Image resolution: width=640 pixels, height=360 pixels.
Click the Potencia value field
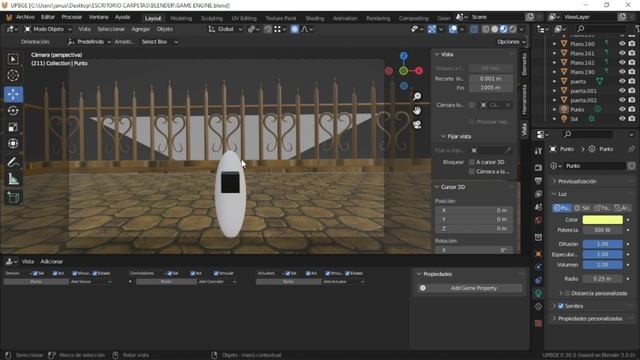(602, 230)
